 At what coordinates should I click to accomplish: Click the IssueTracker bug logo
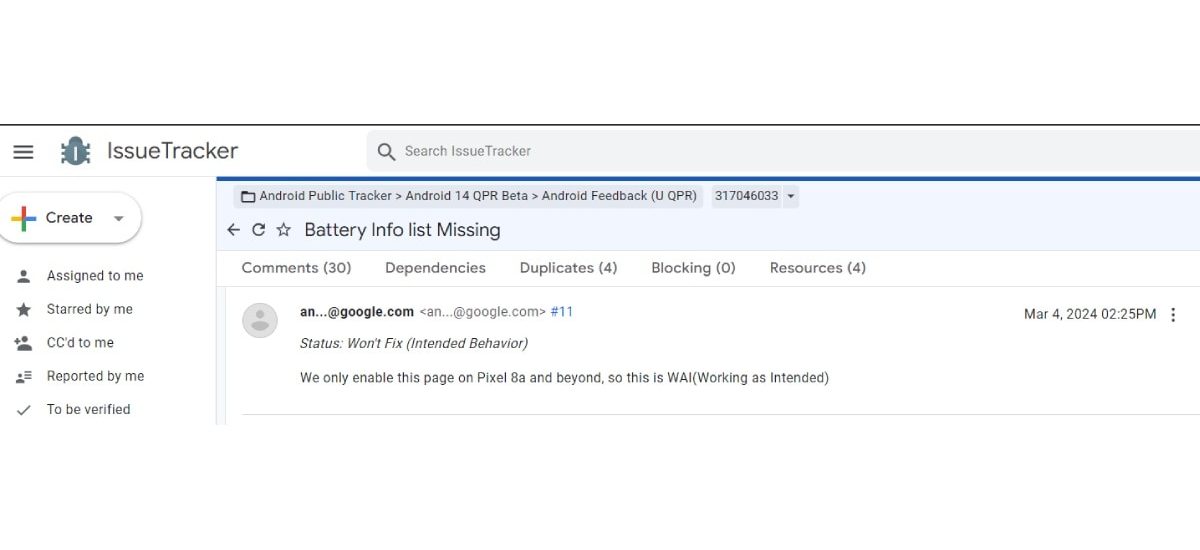point(75,151)
